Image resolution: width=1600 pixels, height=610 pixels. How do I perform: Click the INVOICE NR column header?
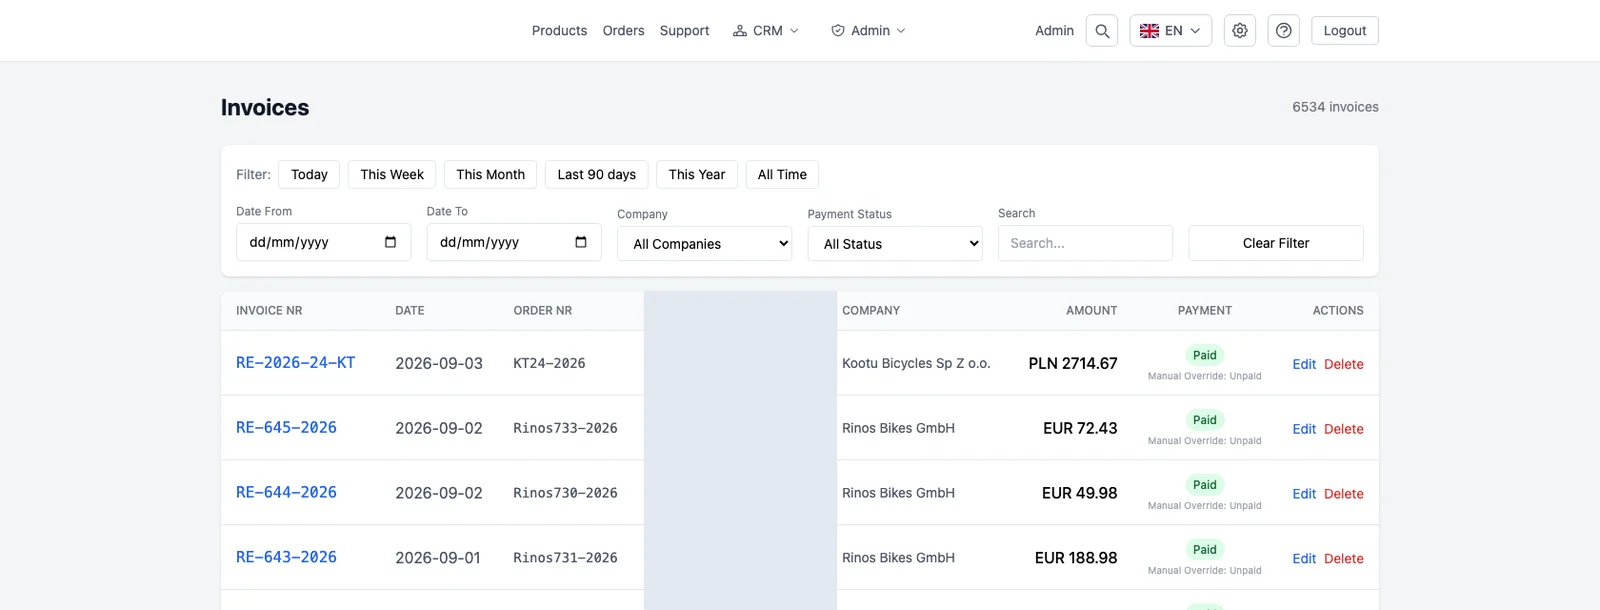tap(269, 311)
